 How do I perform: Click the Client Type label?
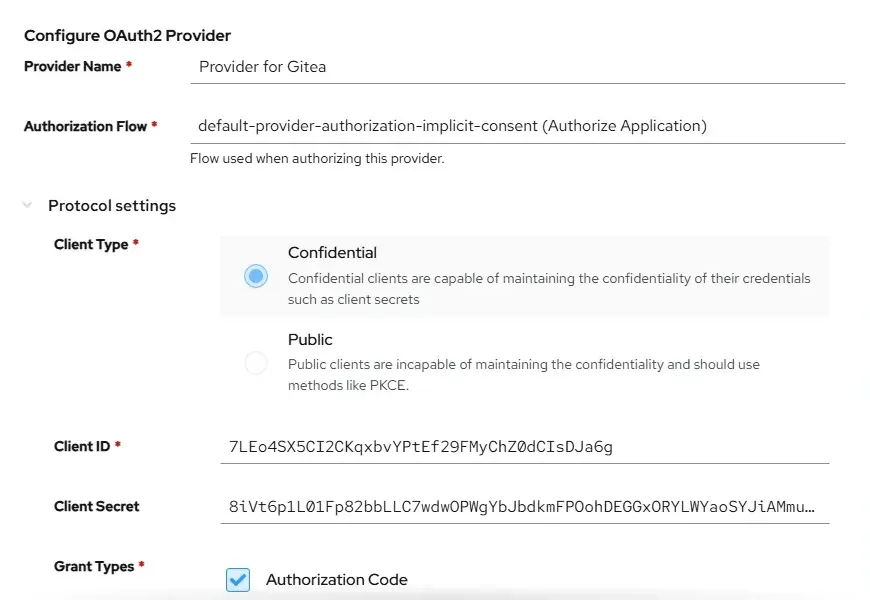(91, 244)
